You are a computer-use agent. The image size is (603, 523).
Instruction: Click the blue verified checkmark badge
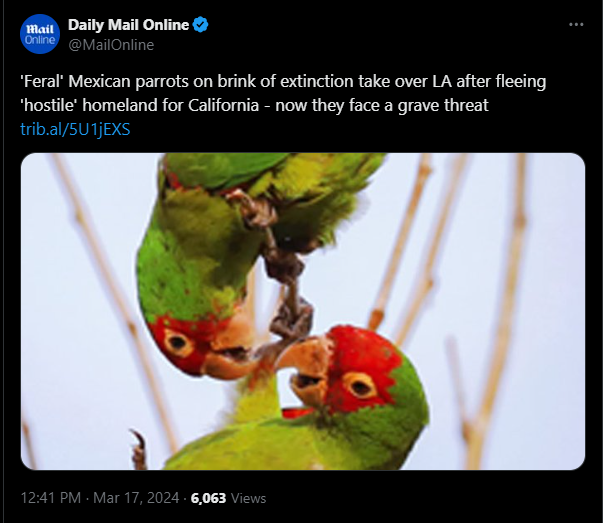click(x=200, y=25)
